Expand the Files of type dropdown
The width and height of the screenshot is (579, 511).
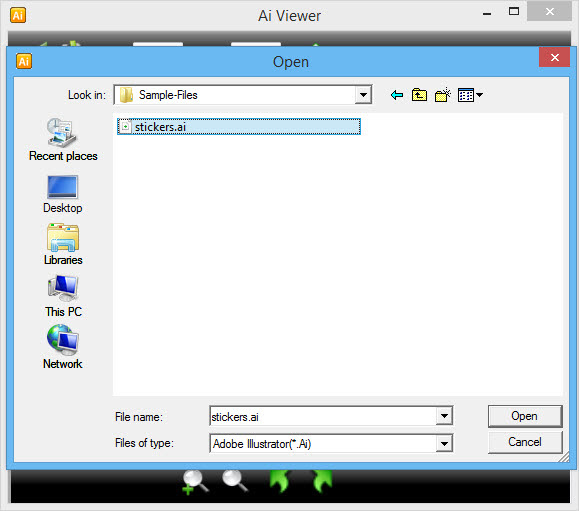point(444,443)
